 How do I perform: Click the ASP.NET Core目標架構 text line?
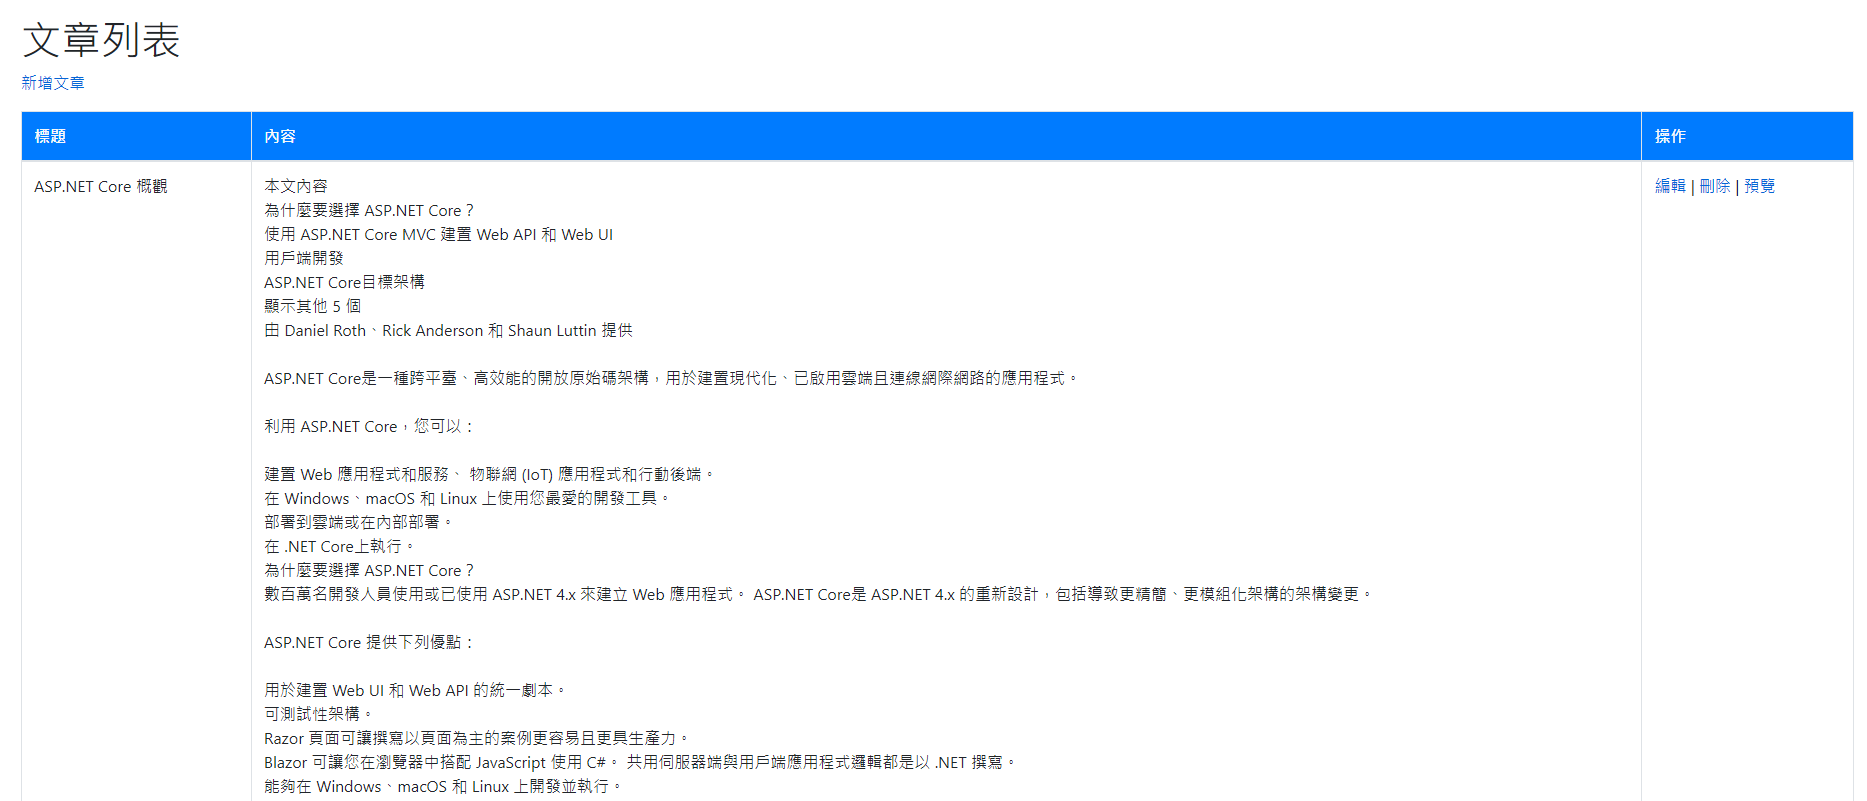click(344, 282)
